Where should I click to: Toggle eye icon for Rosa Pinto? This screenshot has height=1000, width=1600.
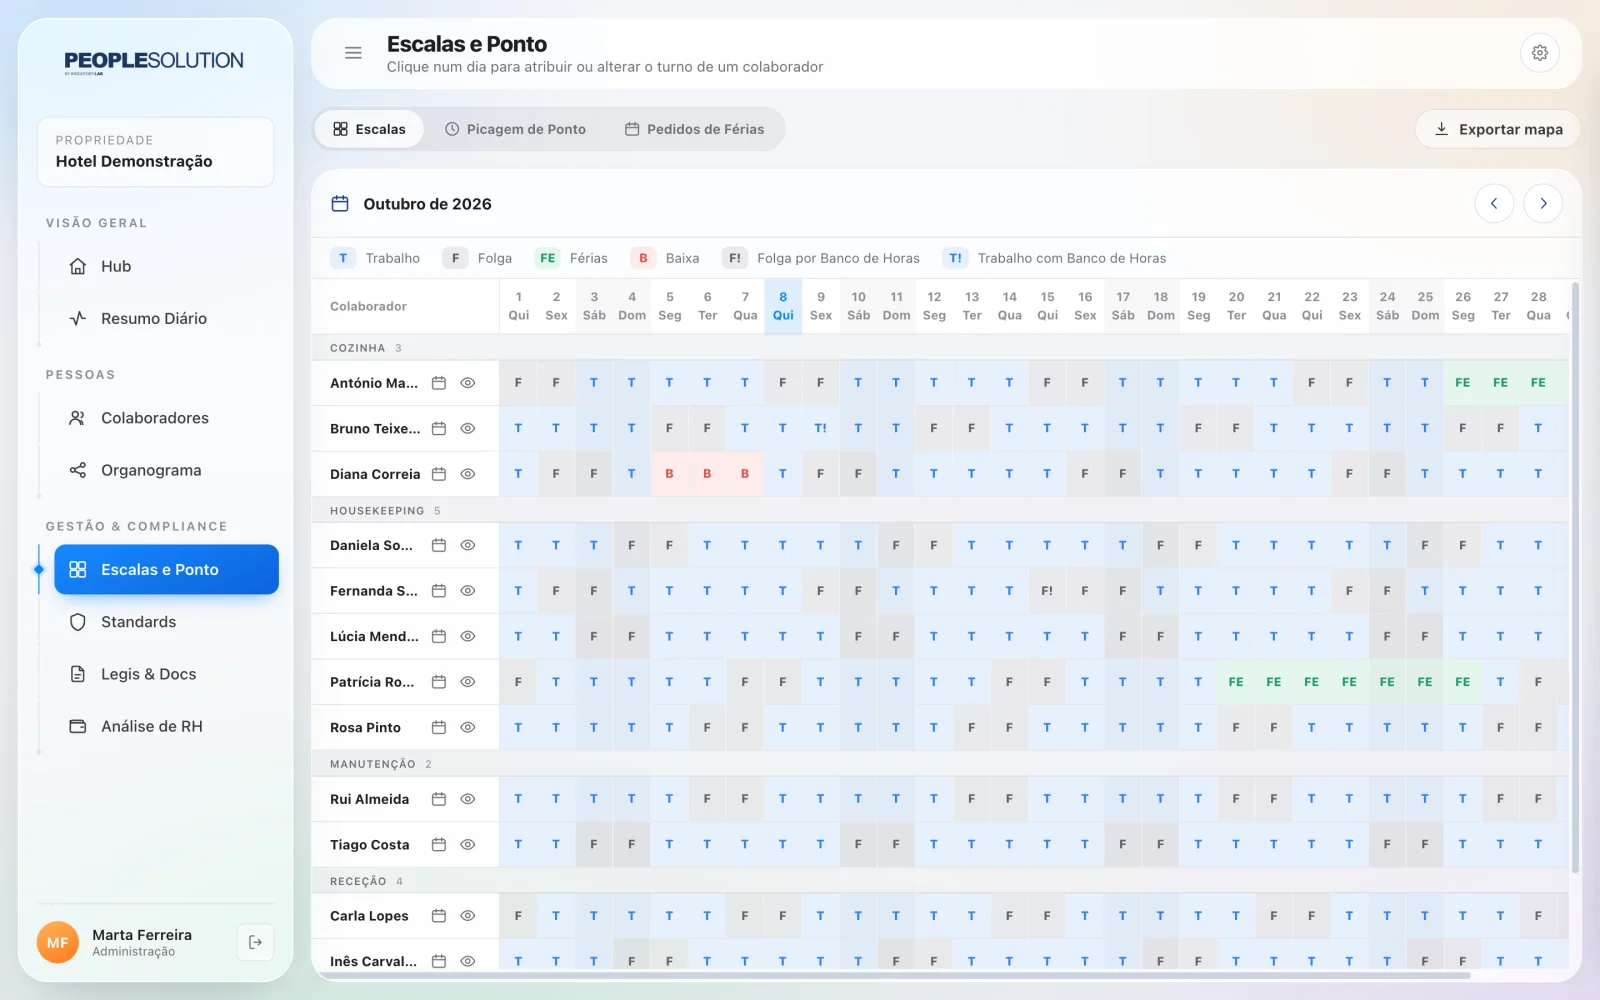(x=468, y=728)
